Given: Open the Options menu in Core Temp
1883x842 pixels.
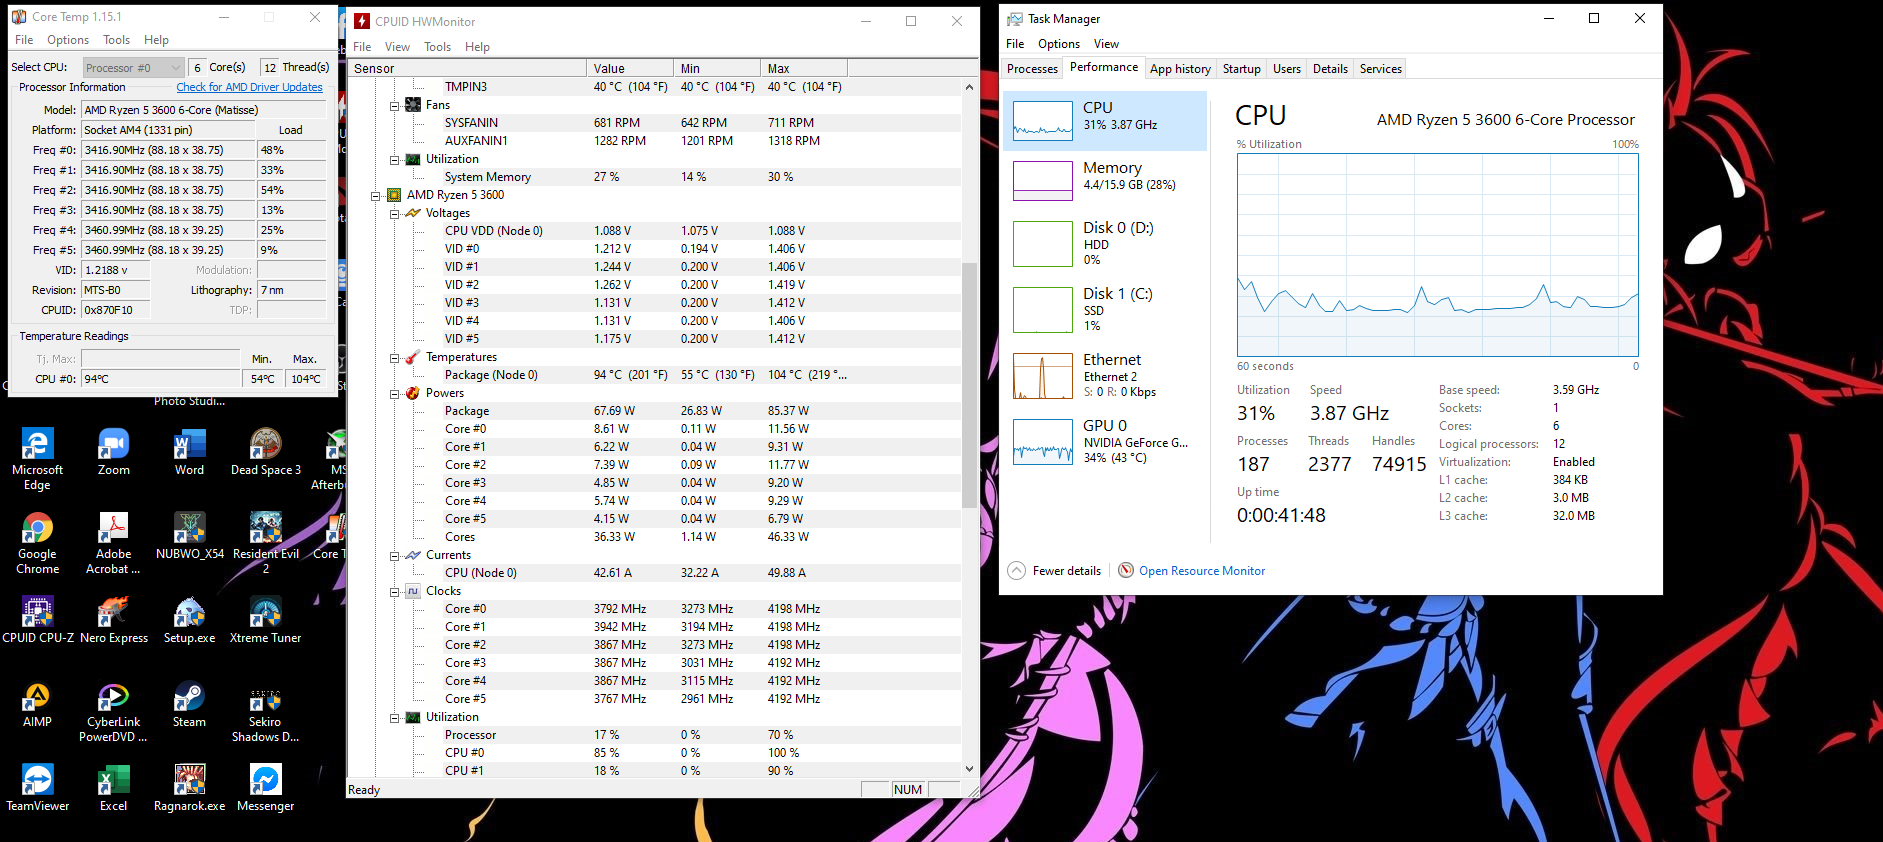Looking at the screenshot, I should pos(68,40).
